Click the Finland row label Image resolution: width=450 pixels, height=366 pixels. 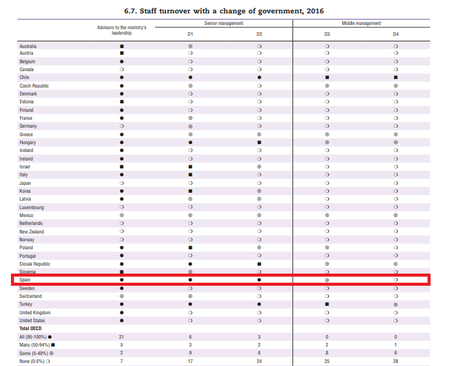tap(26, 110)
